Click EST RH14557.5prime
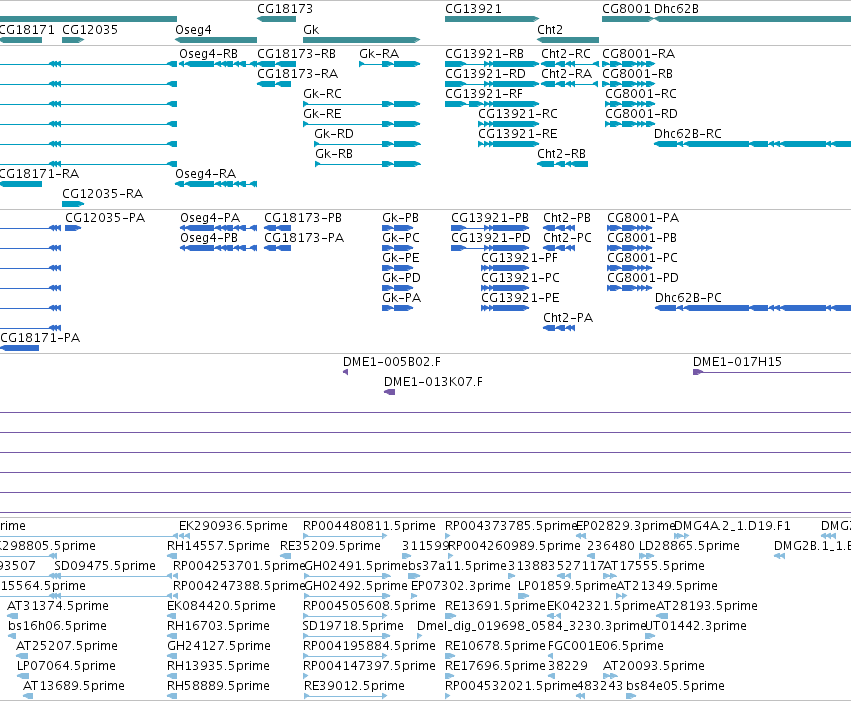The image size is (851, 701). coord(218,546)
